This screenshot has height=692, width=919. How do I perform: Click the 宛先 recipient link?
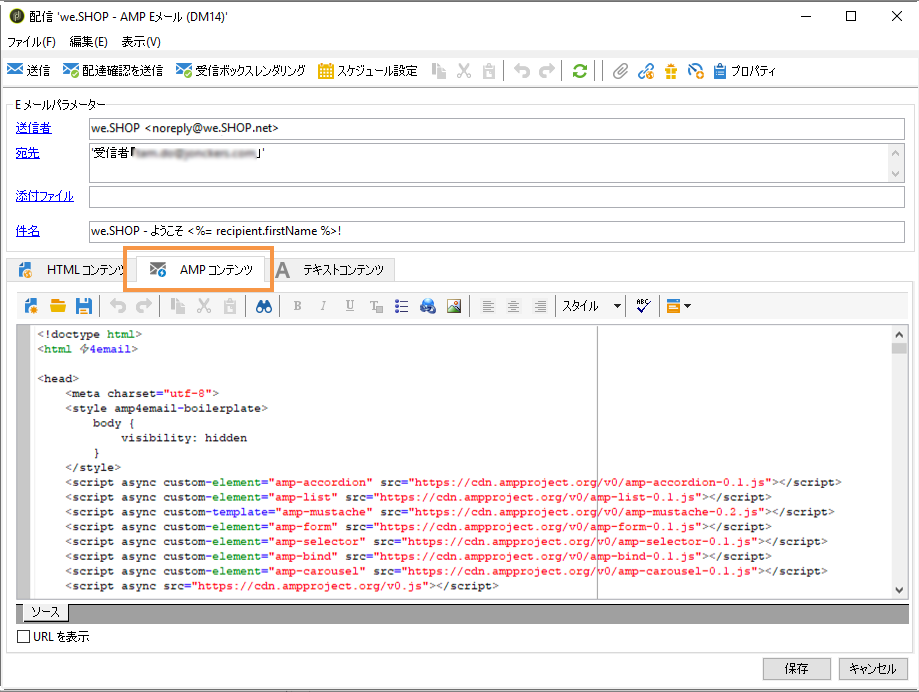(28, 153)
